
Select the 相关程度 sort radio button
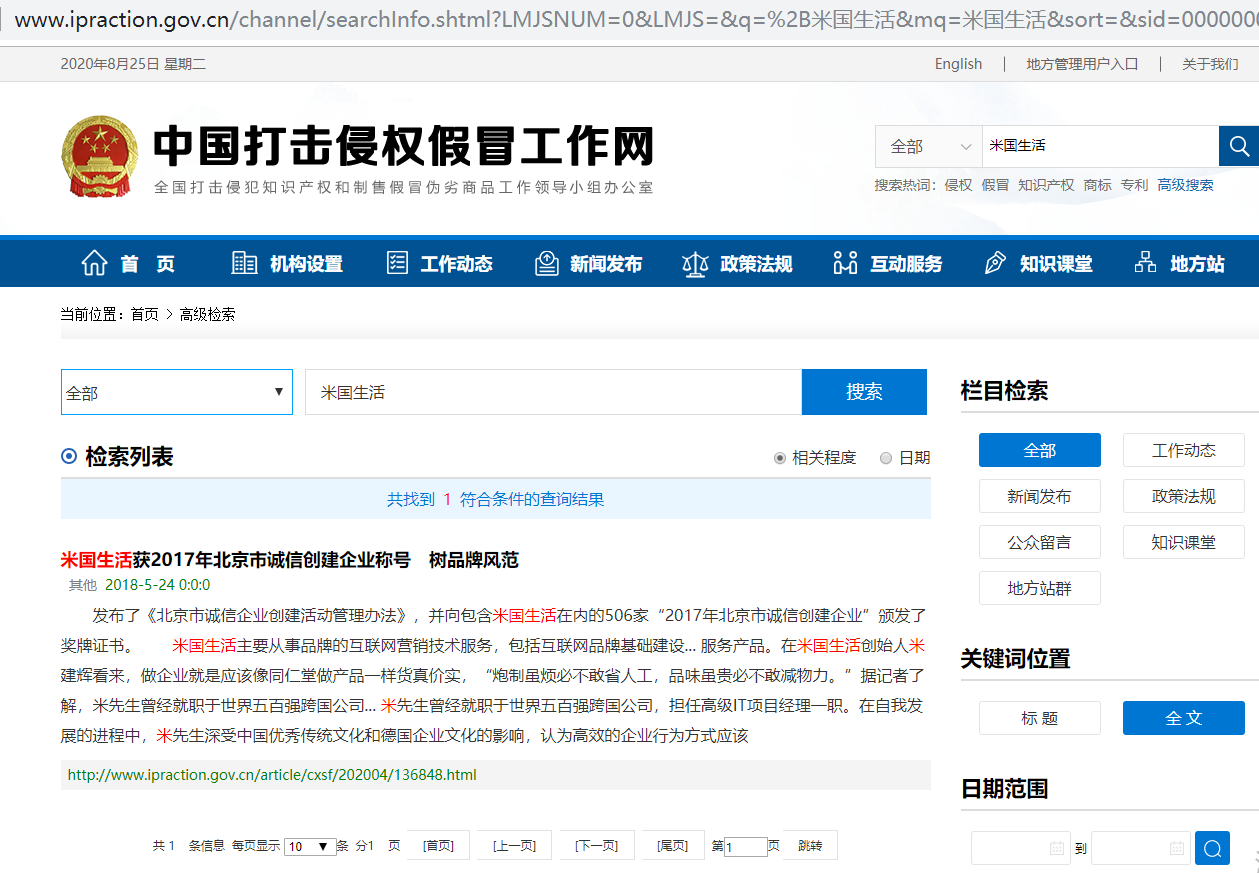pyautogui.click(x=781, y=458)
